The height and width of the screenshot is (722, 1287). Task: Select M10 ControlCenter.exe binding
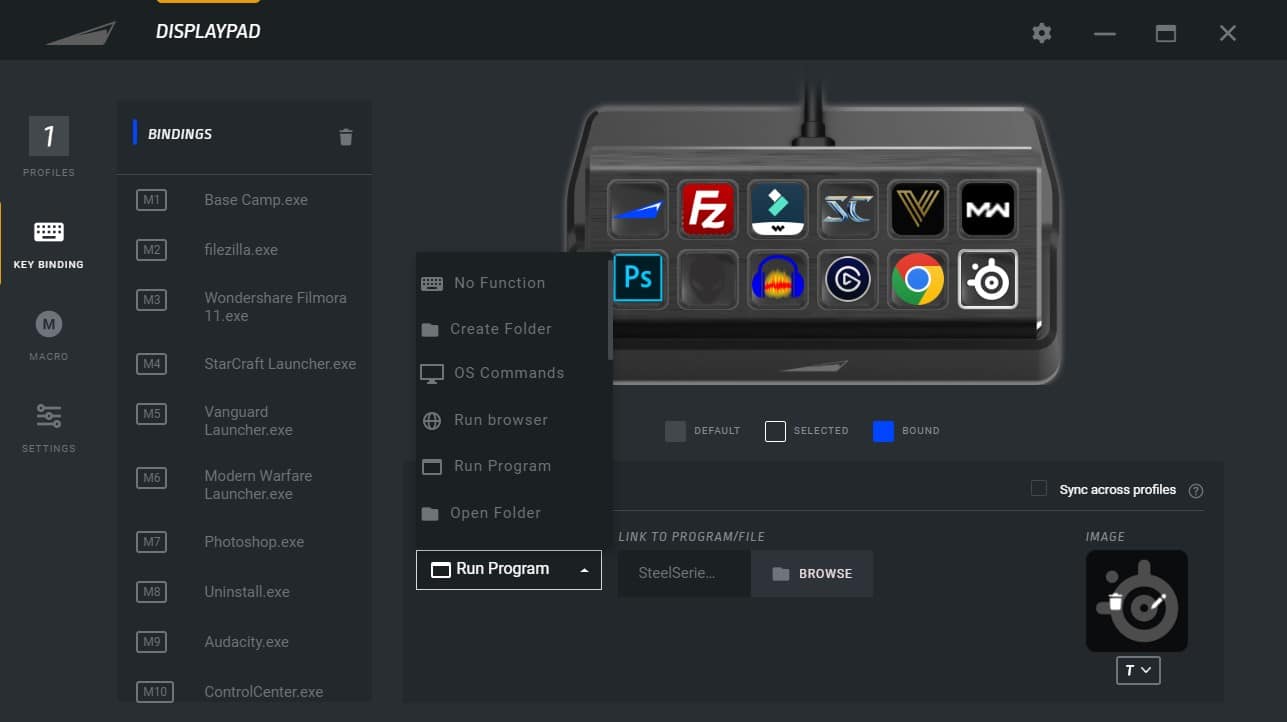click(x=244, y=692)
